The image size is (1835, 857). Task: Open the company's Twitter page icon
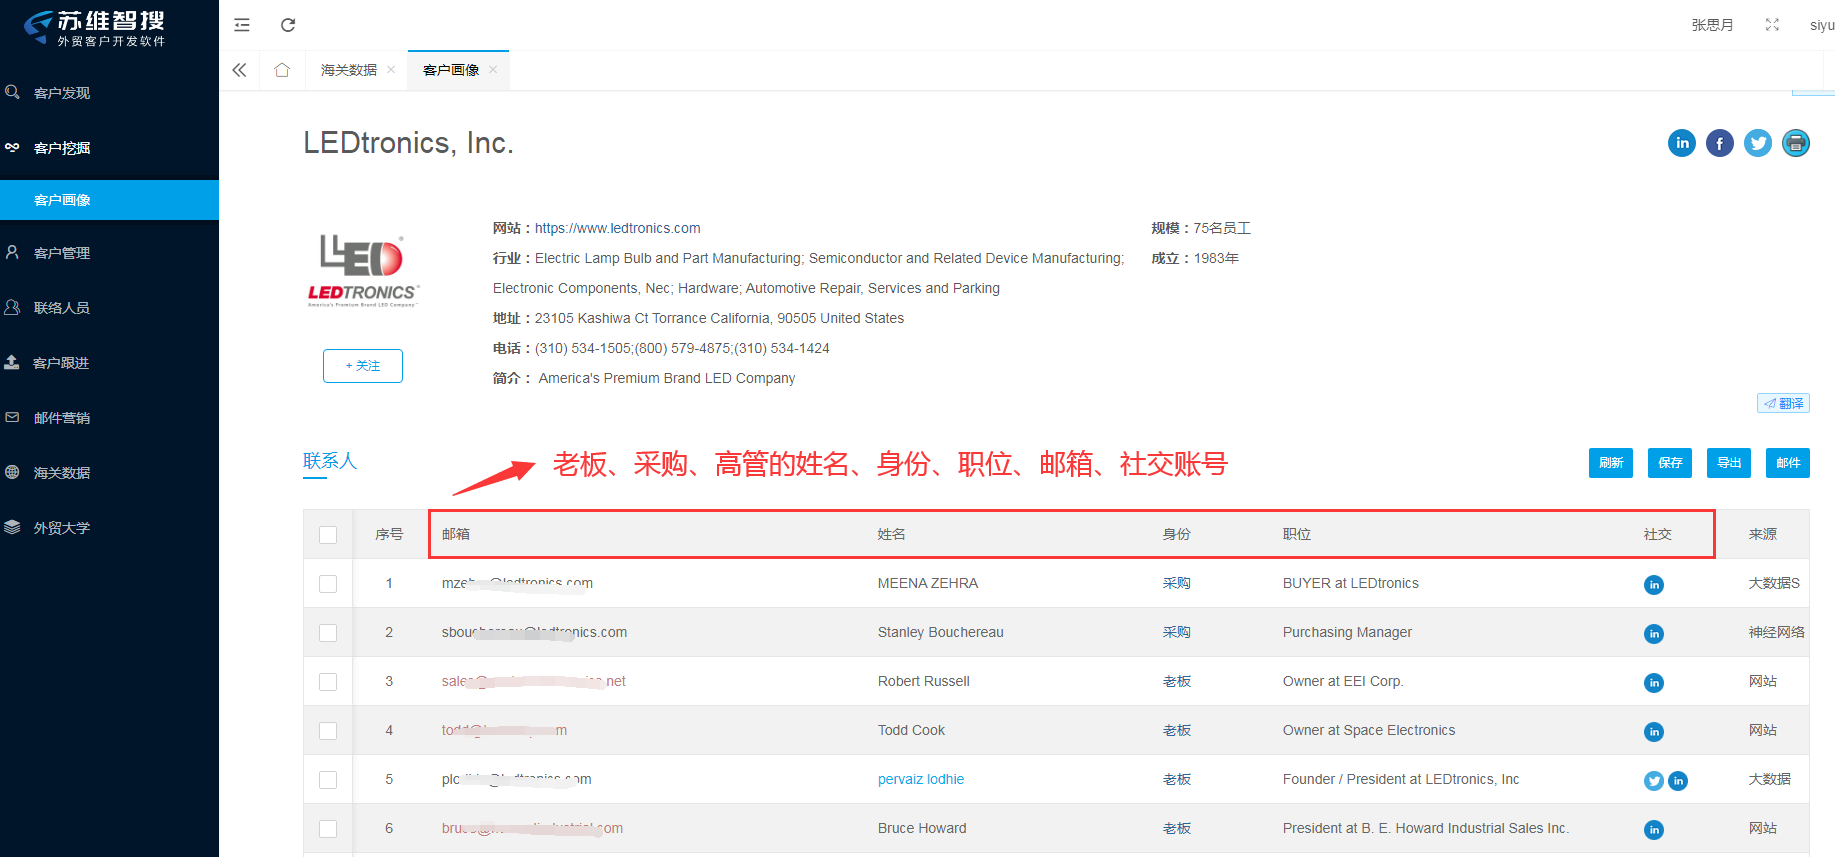[1757, 143]
